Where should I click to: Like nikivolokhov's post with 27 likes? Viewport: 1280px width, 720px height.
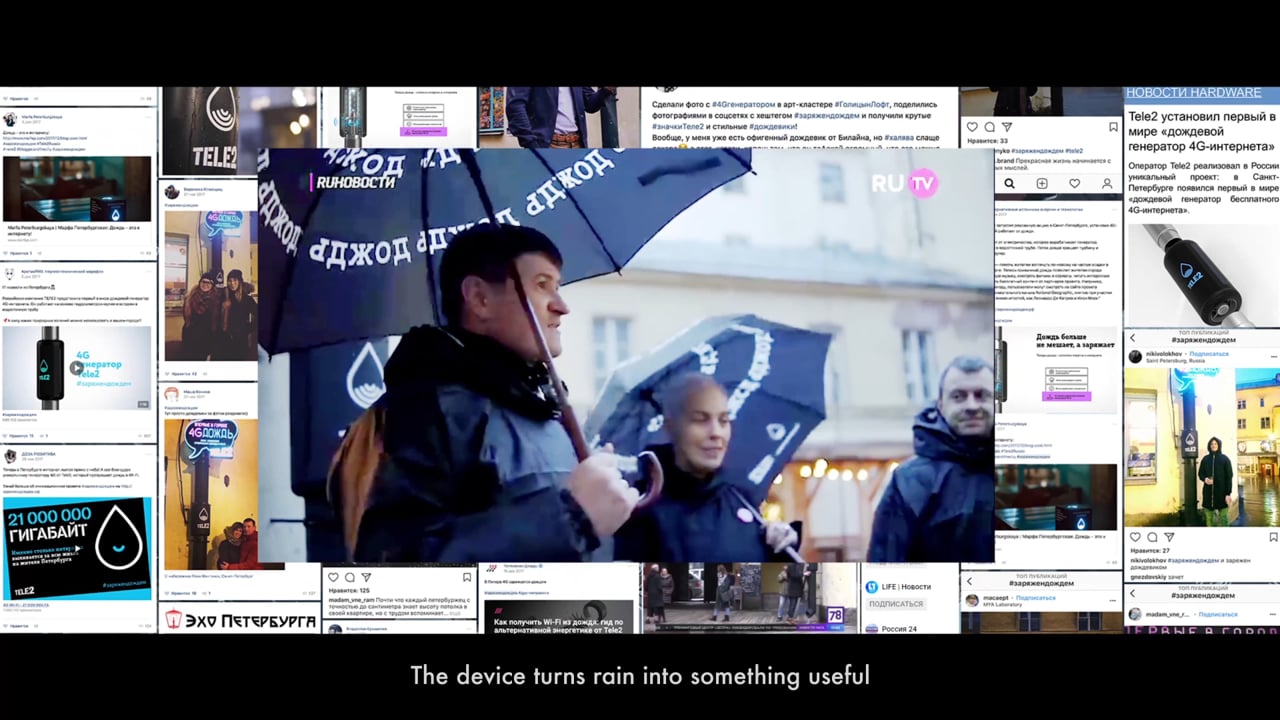coord(1135,537)
